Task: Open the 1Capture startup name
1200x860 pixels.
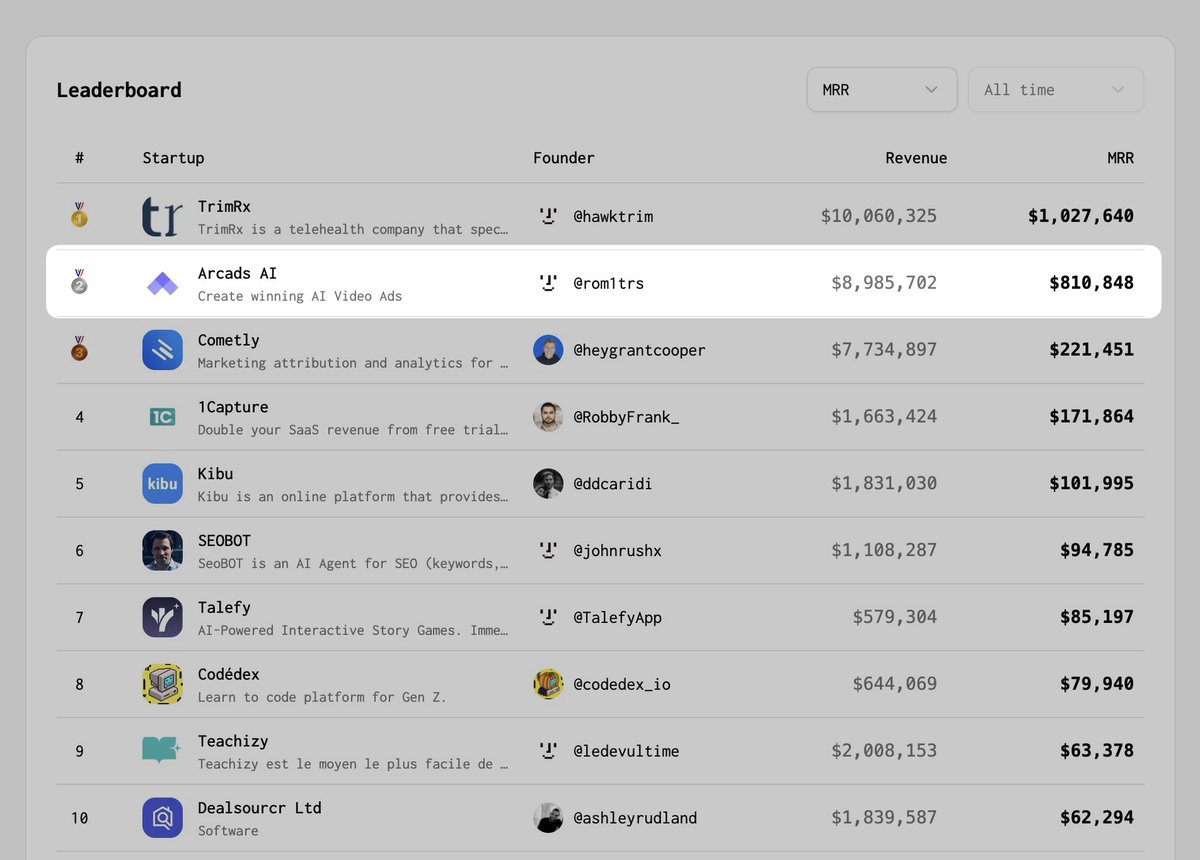Action: pyautogui.click(x=233, y=407)
